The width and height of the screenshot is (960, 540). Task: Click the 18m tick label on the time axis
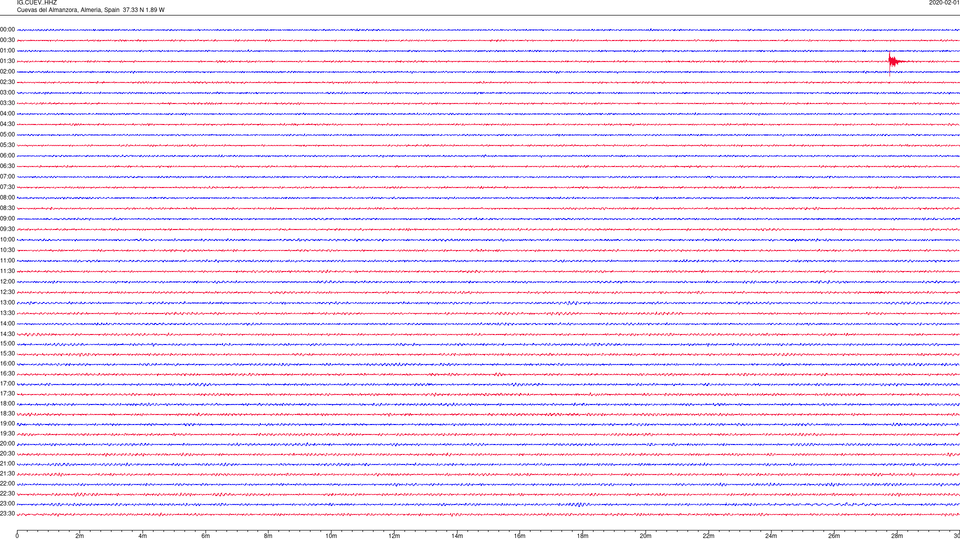[x=583, y=536]
